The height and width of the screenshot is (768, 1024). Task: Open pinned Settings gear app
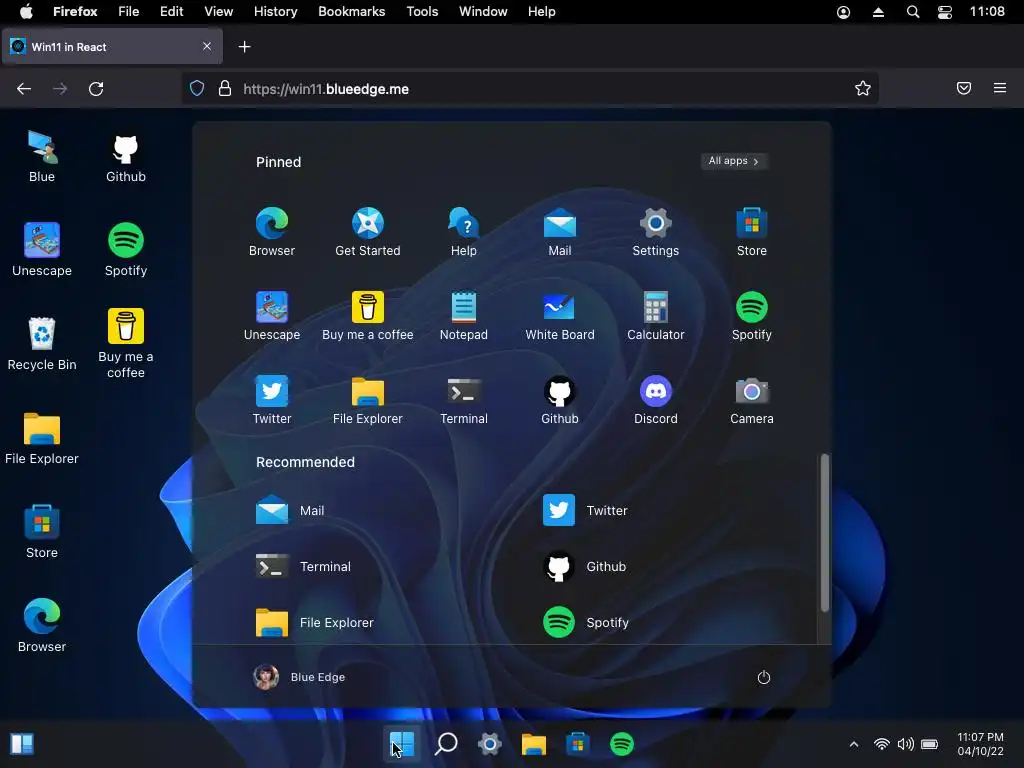656,232
